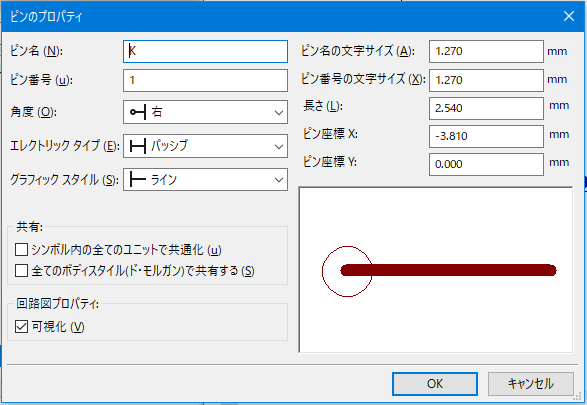
Task: Open the エレクトリック タイプ dropdown arrow
Action: (x=279, y=146)
